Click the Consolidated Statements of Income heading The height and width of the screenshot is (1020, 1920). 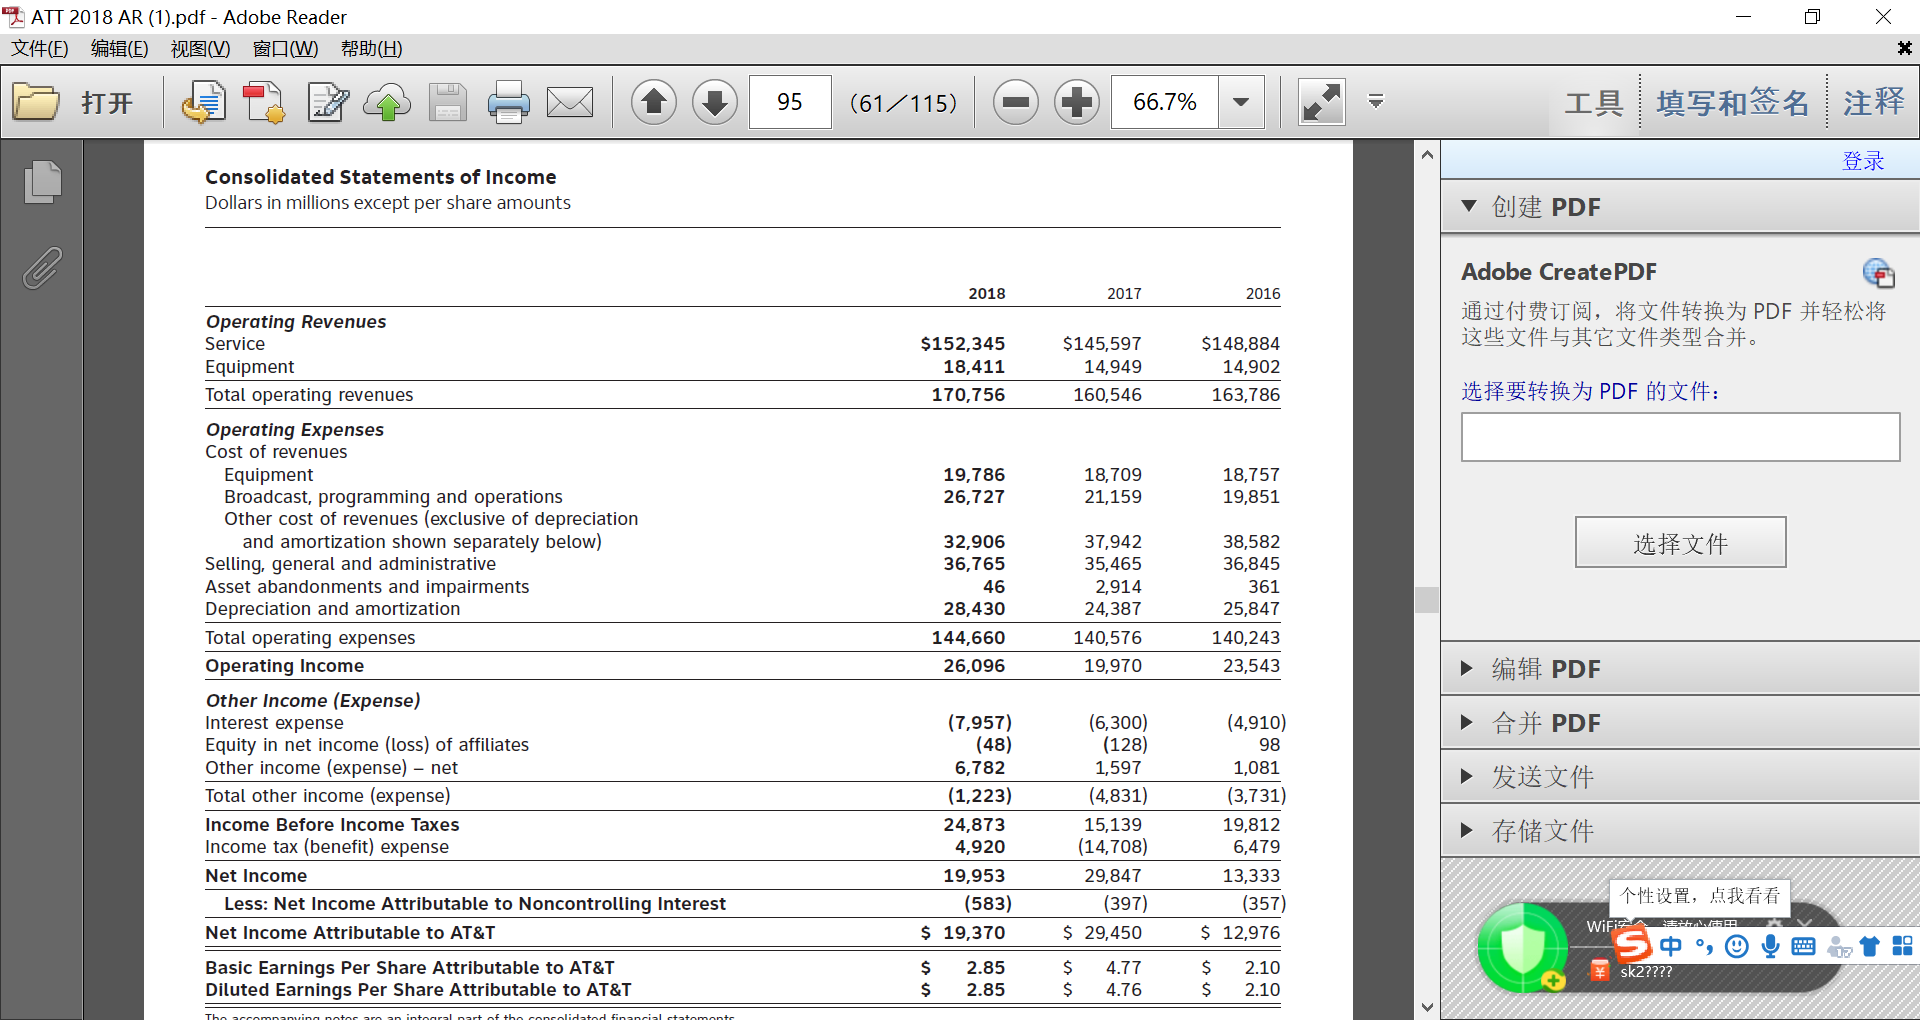click(x=380, y=177)
